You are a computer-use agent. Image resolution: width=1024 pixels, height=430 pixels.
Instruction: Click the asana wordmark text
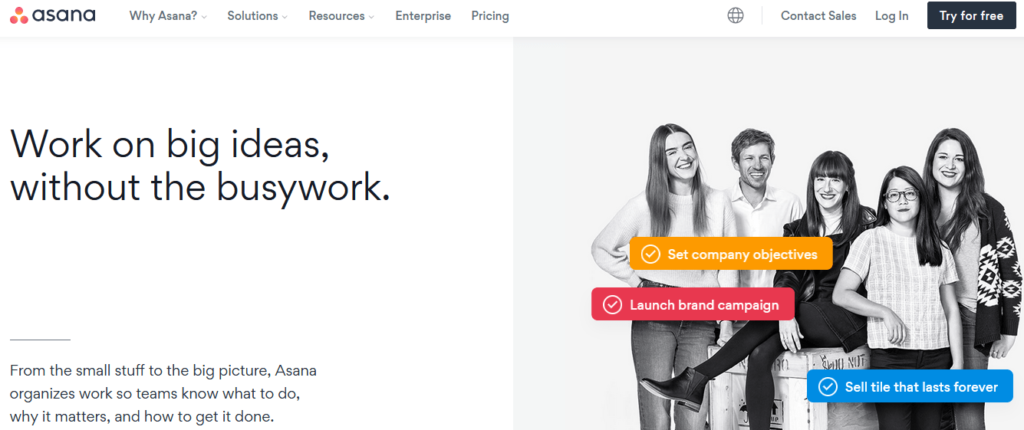pos(64,16)
